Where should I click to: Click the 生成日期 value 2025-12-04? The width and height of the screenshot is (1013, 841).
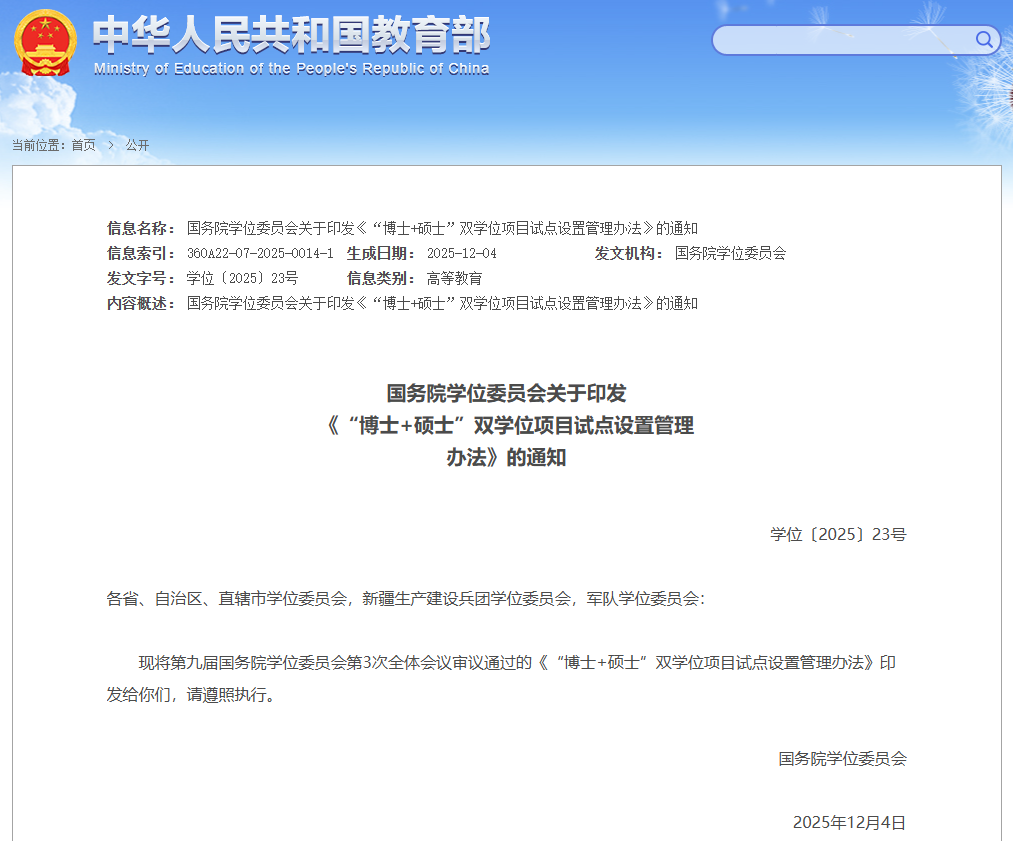(461, 253)
